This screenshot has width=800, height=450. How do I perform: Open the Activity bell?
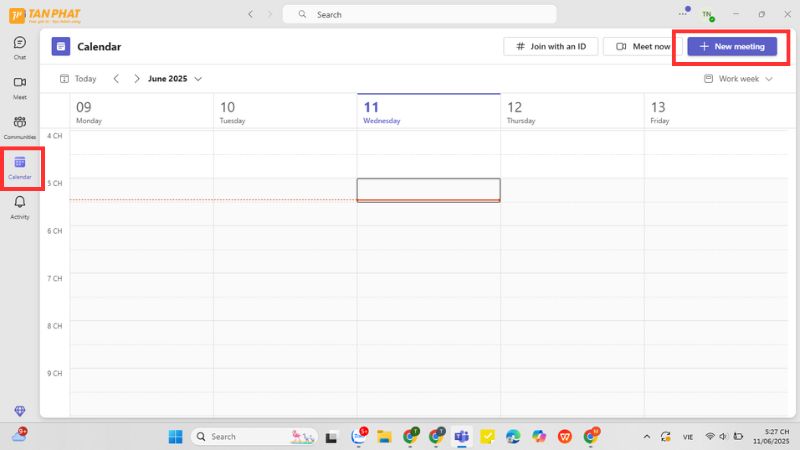20,207
